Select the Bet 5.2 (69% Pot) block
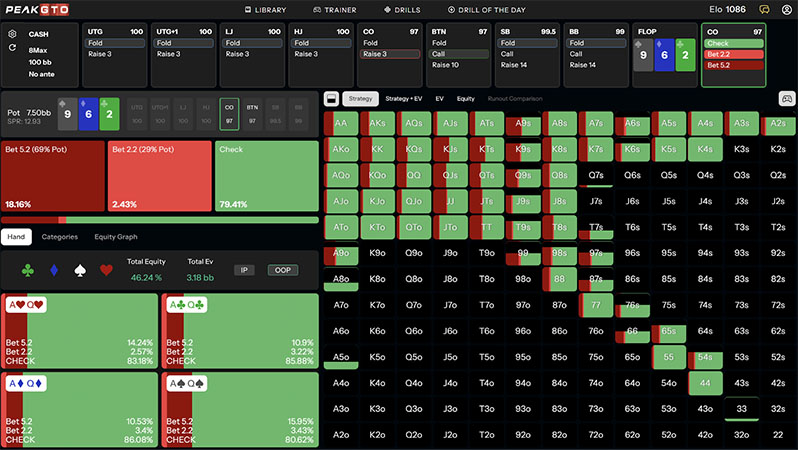Image resolution: width=798 pixels, height=450 pixels. pos(52,176)
